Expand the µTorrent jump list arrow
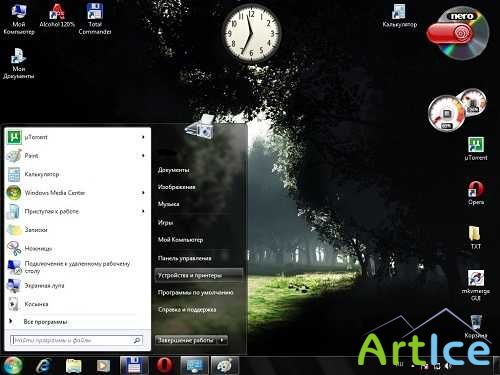This screenshot has height=375, width=500. click(143, 137)
